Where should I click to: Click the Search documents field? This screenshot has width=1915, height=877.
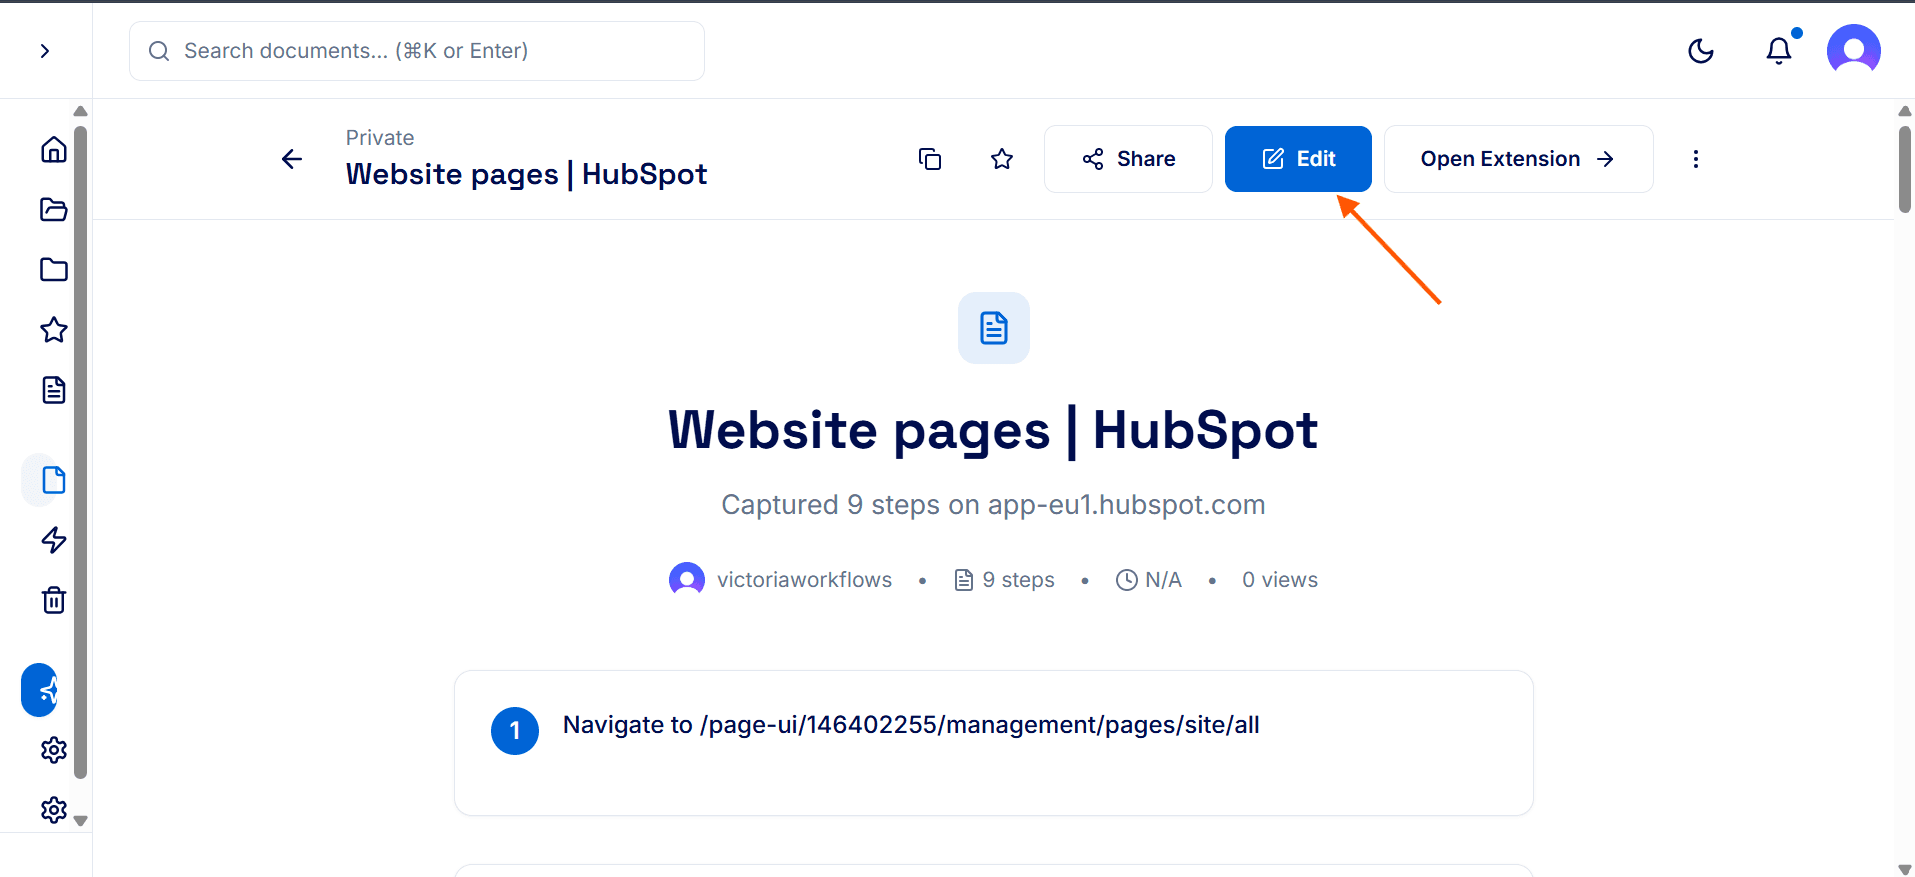click(x=417, y=51)
